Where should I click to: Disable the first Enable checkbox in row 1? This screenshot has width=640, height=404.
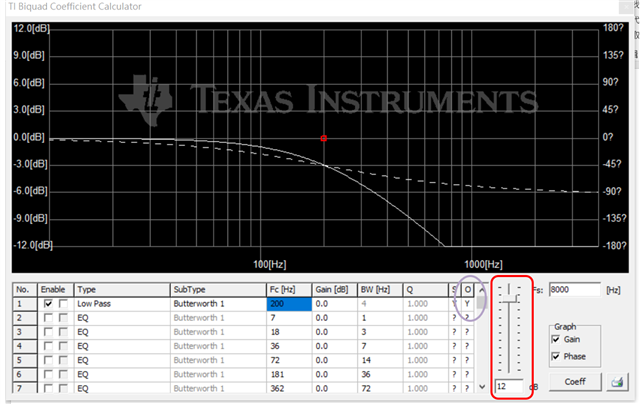(x=48, y=304)
